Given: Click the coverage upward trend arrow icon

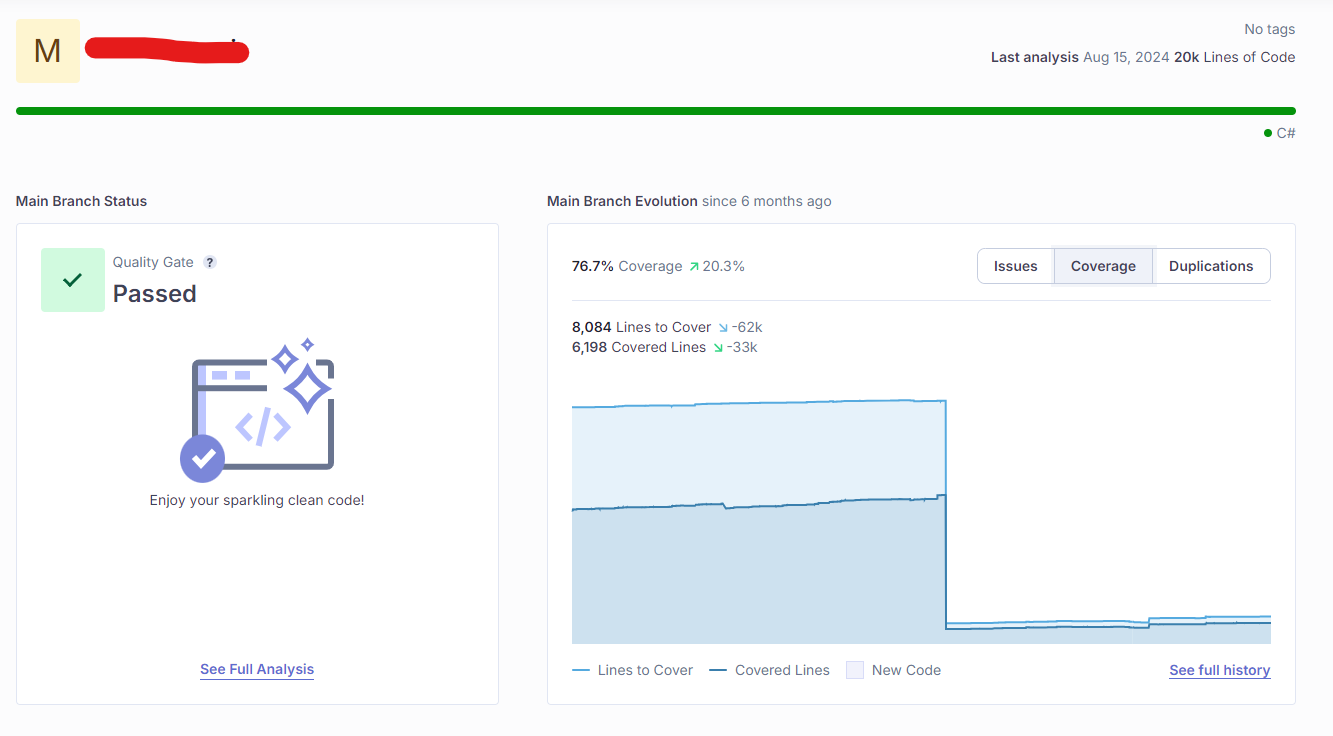Looking at the screenshot, I should (x=693, y=267).
